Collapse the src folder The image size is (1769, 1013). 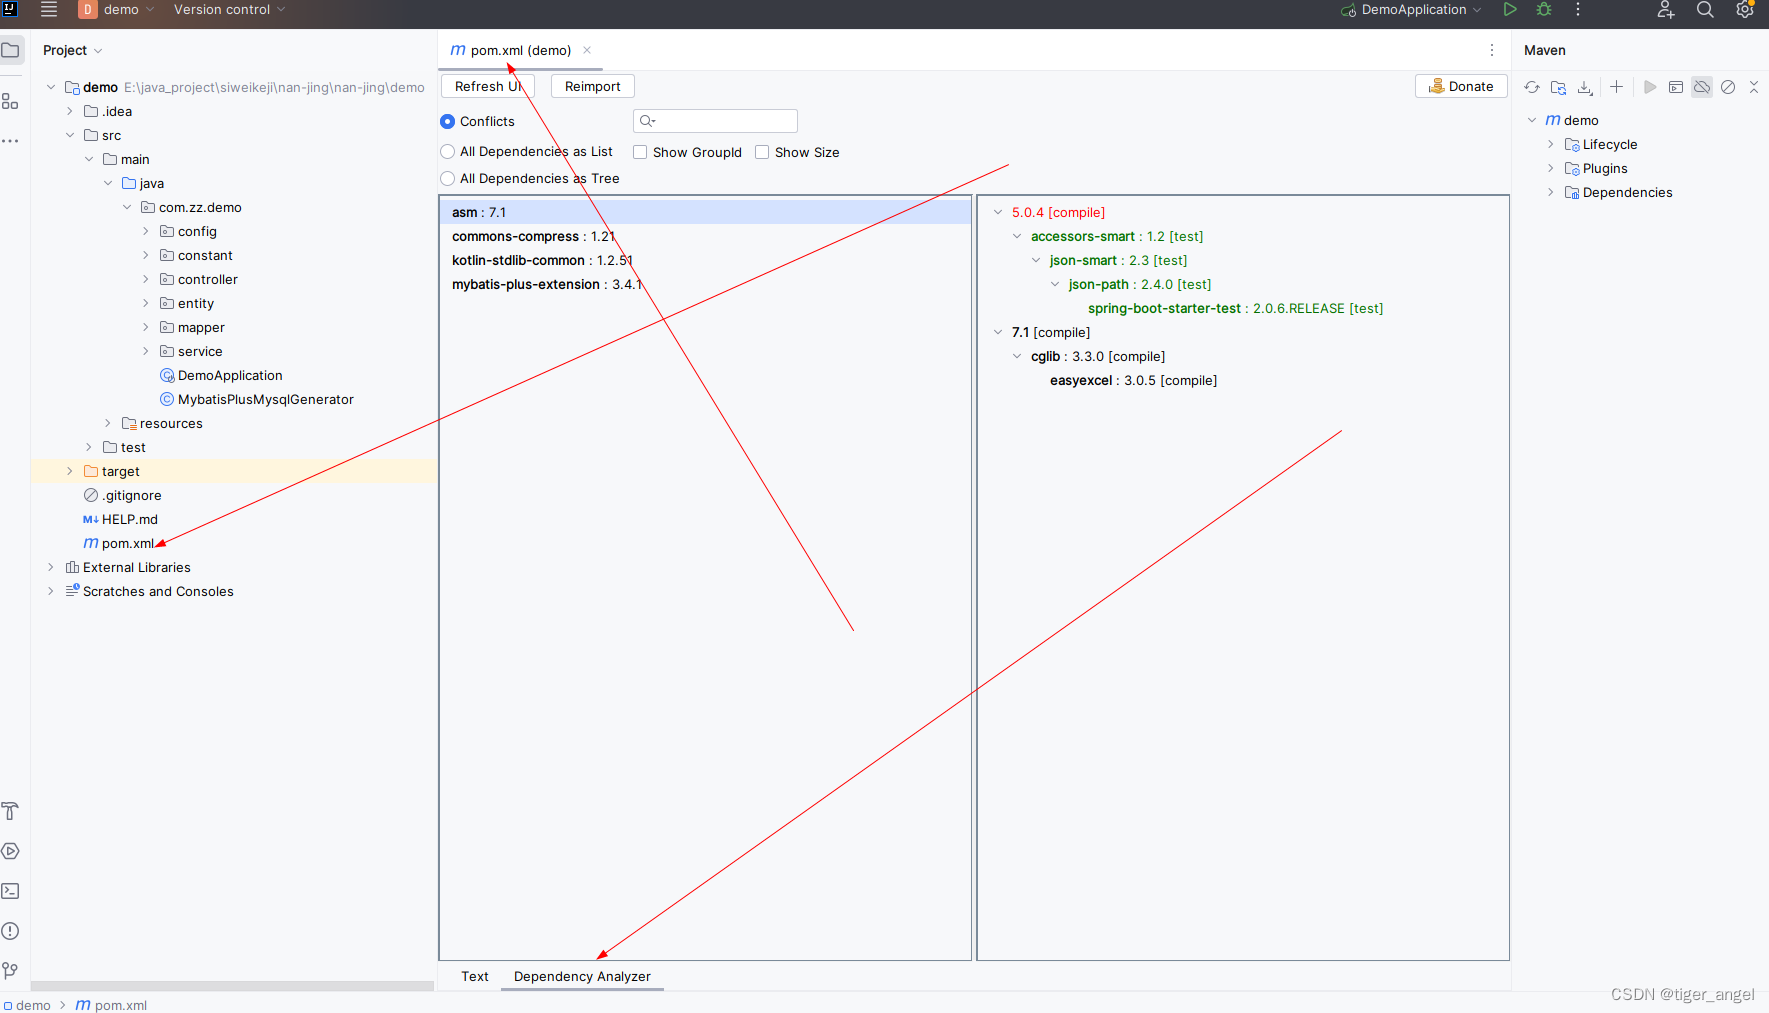pyautogui.click(x=70, y=135)
